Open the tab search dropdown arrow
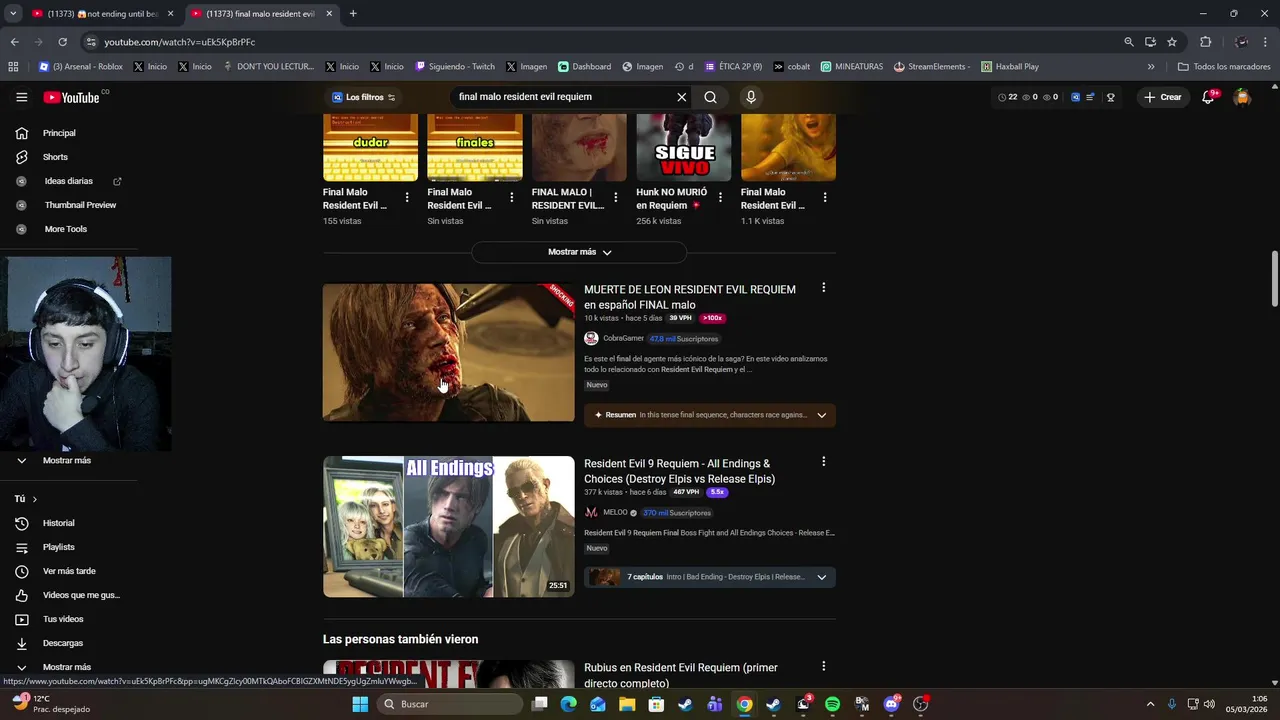 (x=13, y=14)
